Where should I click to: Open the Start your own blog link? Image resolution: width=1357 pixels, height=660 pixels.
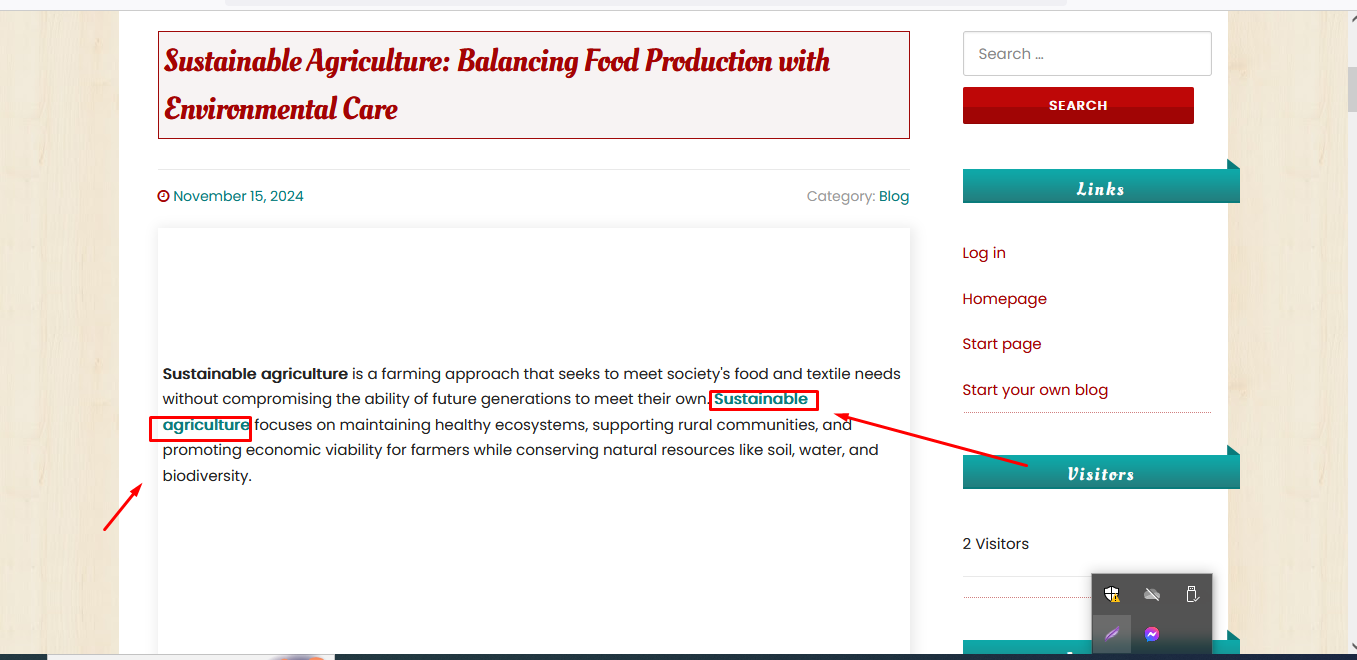point(1035,390)
